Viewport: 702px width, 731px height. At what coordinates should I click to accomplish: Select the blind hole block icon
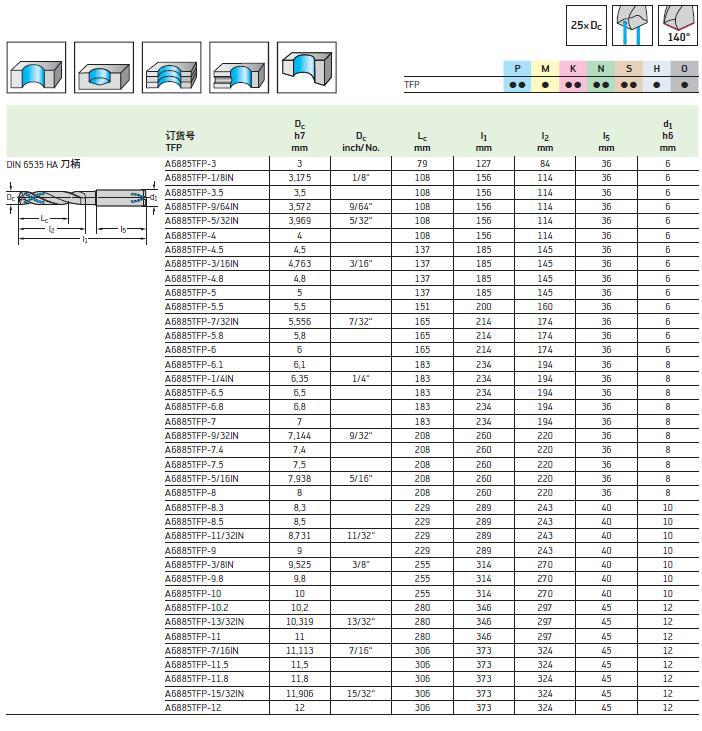pos(104,68)
